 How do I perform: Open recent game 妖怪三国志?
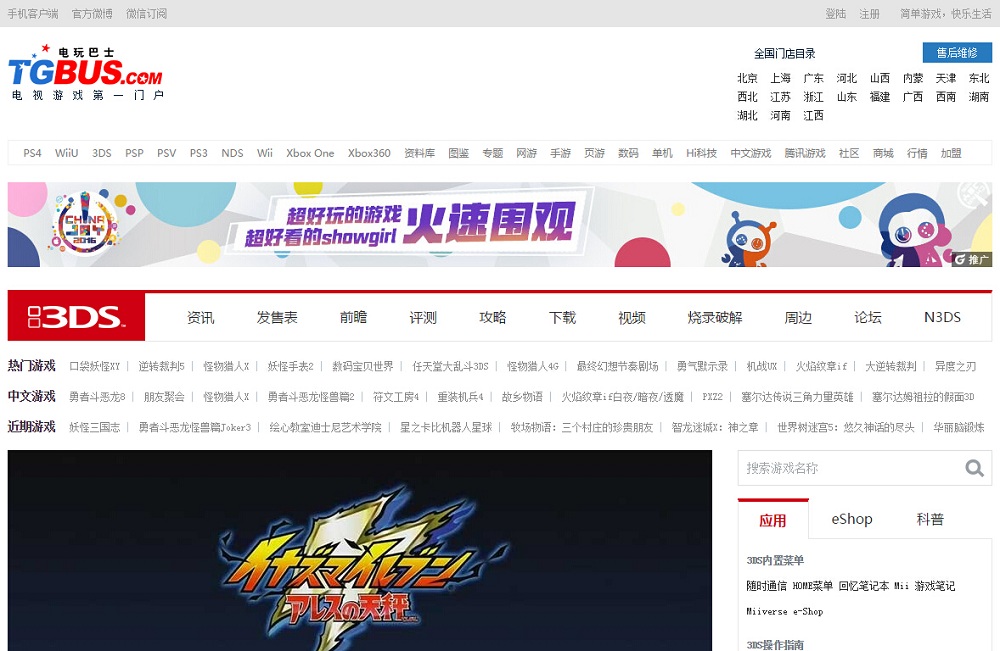point(94,427)
